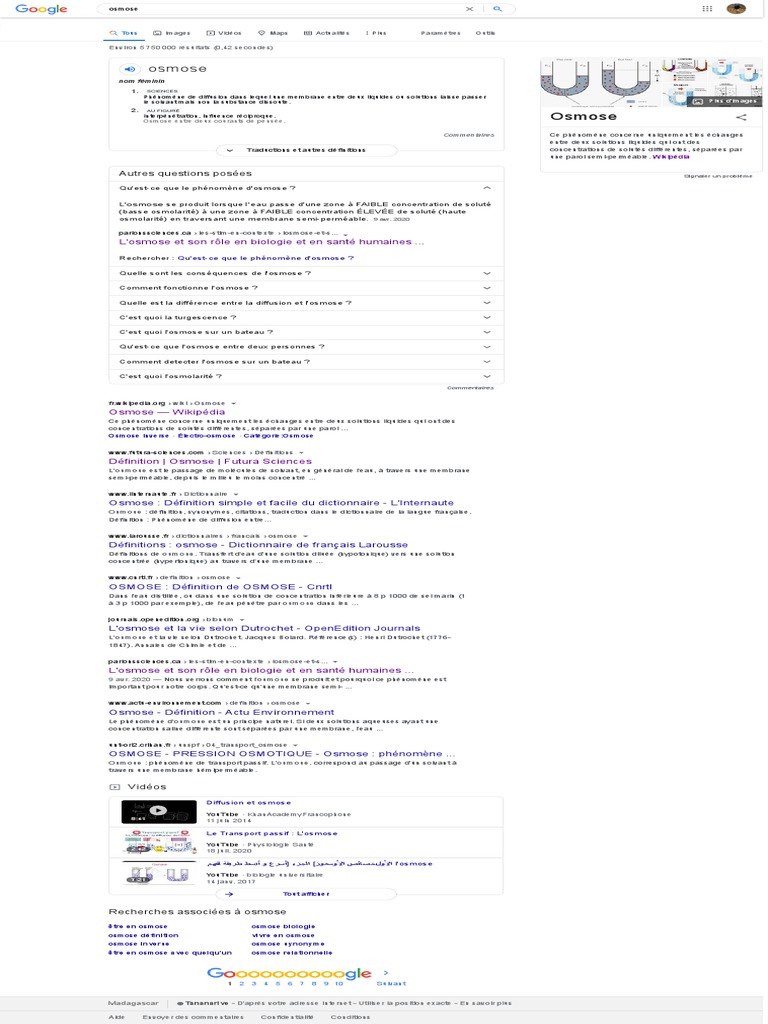
Task: Open dropdown arrow beside www.larousse.fr URL
Action: tap(306, 536)
